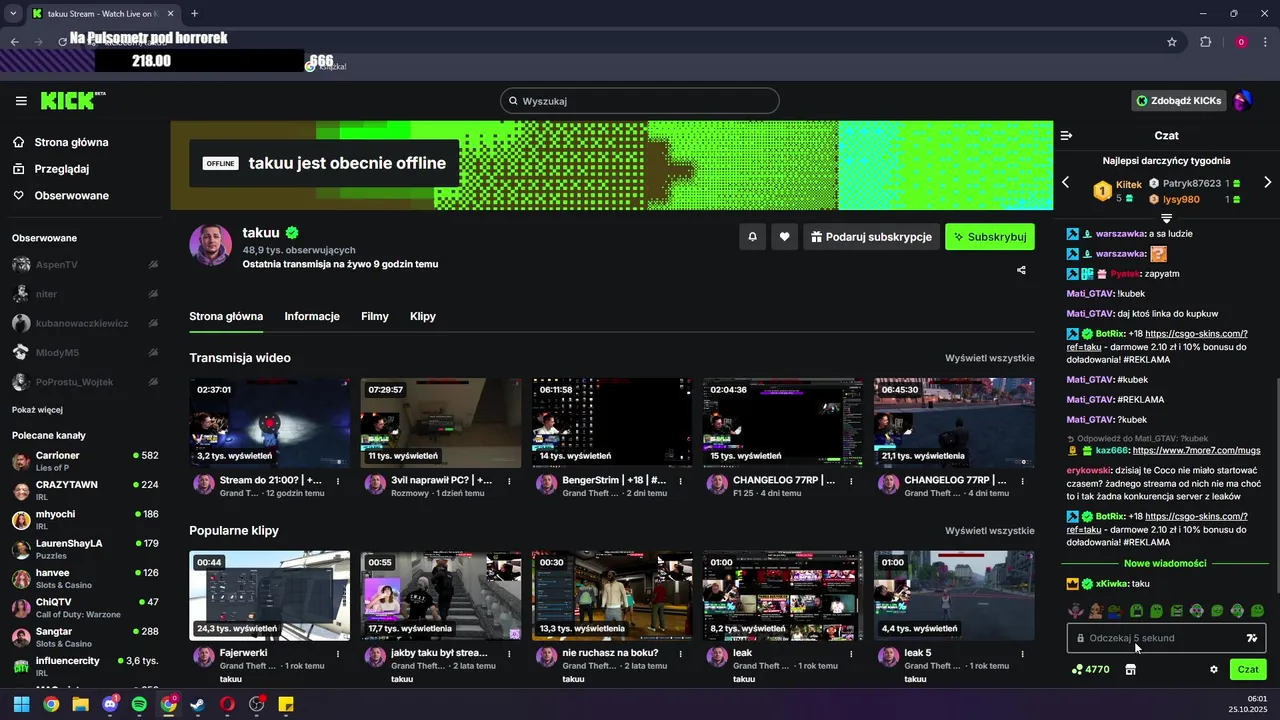Open Carrioner recommended channel
The image size is (1280, 720).
pyautogui.click(x=85, y=461)
